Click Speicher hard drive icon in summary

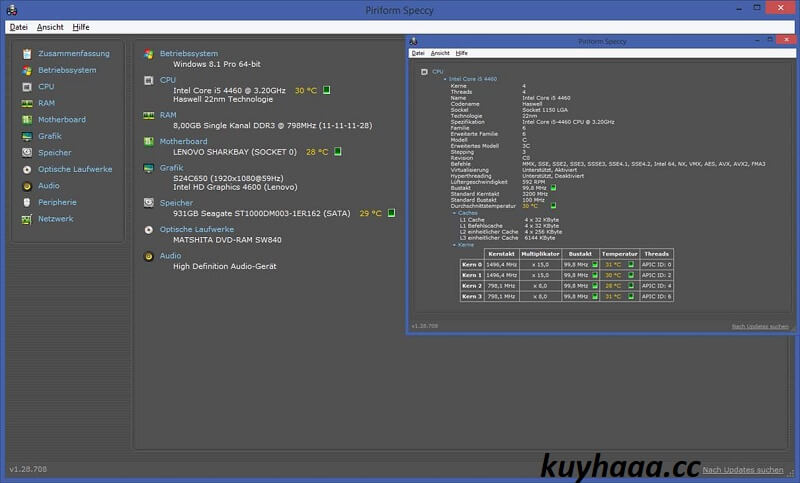tap(148, 203)
